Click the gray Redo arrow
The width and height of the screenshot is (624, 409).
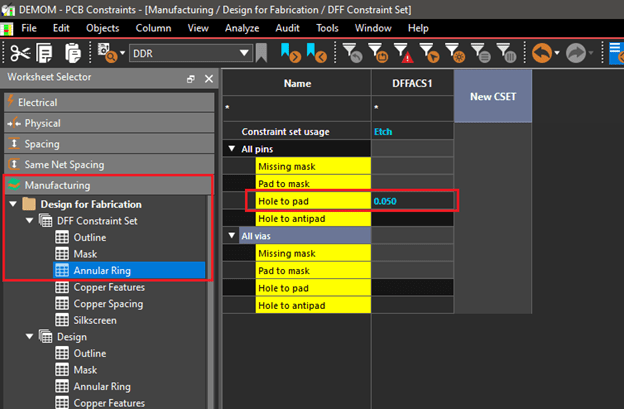(x=576, y=53)
